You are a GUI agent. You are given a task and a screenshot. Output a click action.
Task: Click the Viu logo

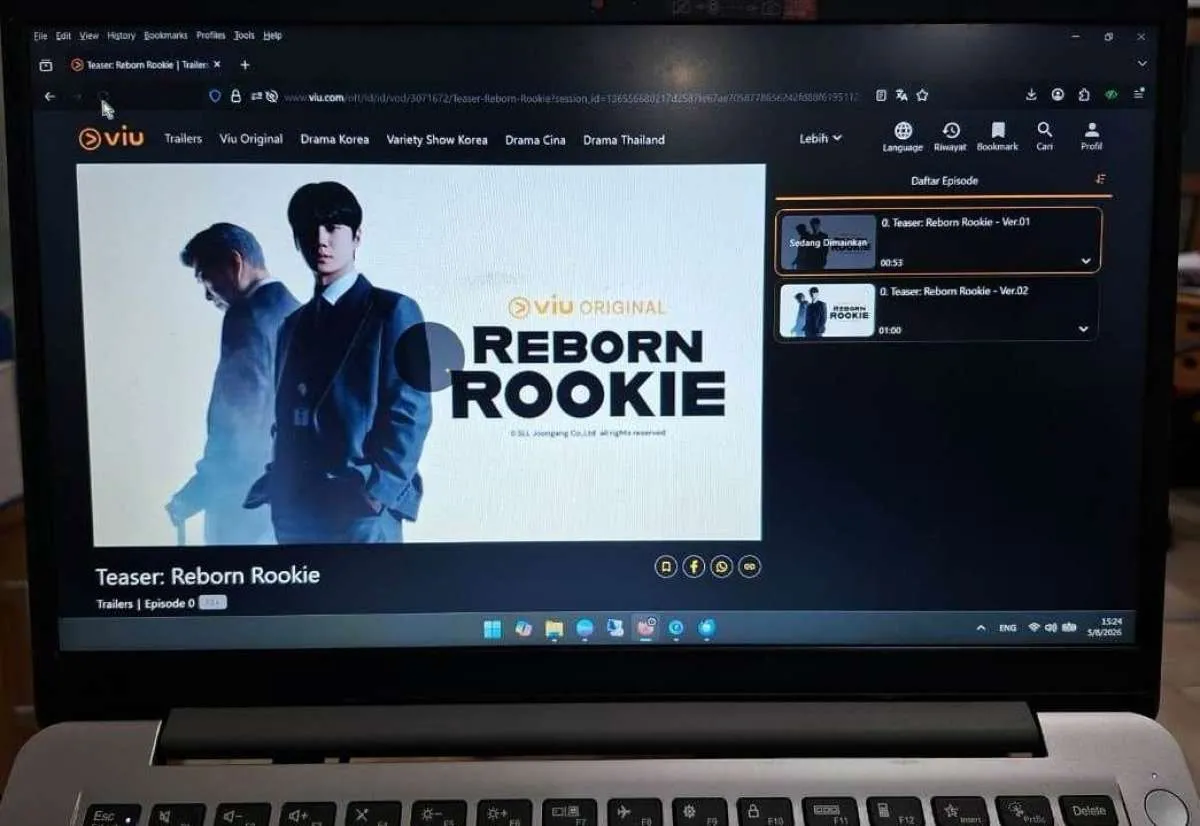tap(111, 138)
